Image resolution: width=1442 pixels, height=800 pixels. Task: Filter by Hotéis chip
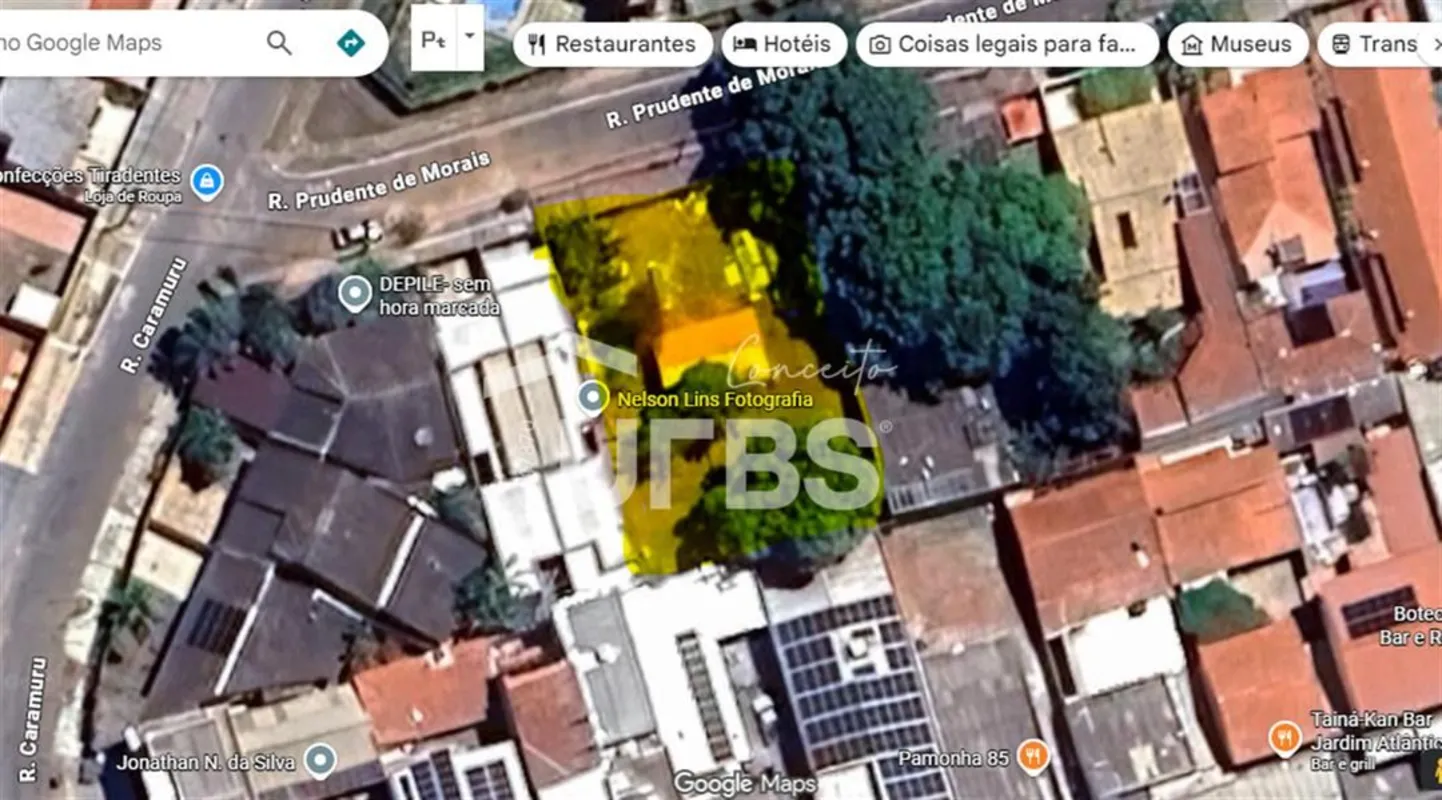784,44
